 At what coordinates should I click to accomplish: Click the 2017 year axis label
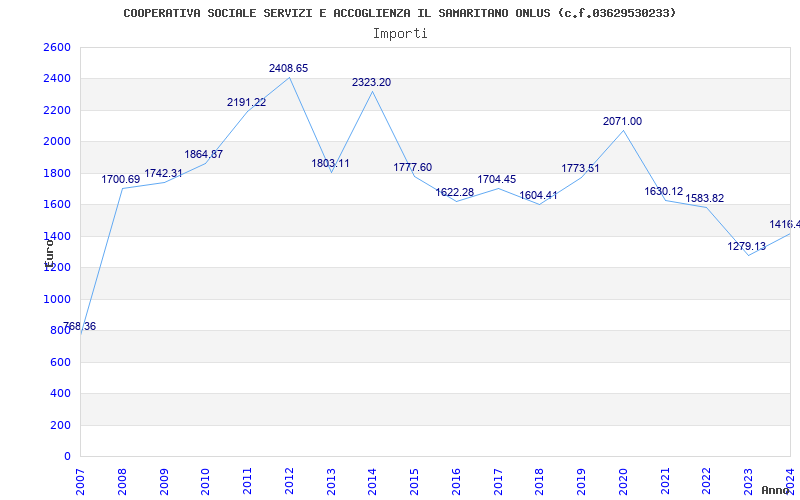(x=498, y=481)
